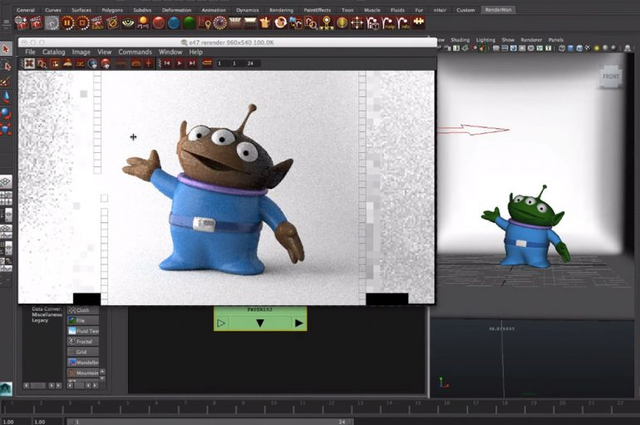Click the pause render shelf icon

coord(67,23)
